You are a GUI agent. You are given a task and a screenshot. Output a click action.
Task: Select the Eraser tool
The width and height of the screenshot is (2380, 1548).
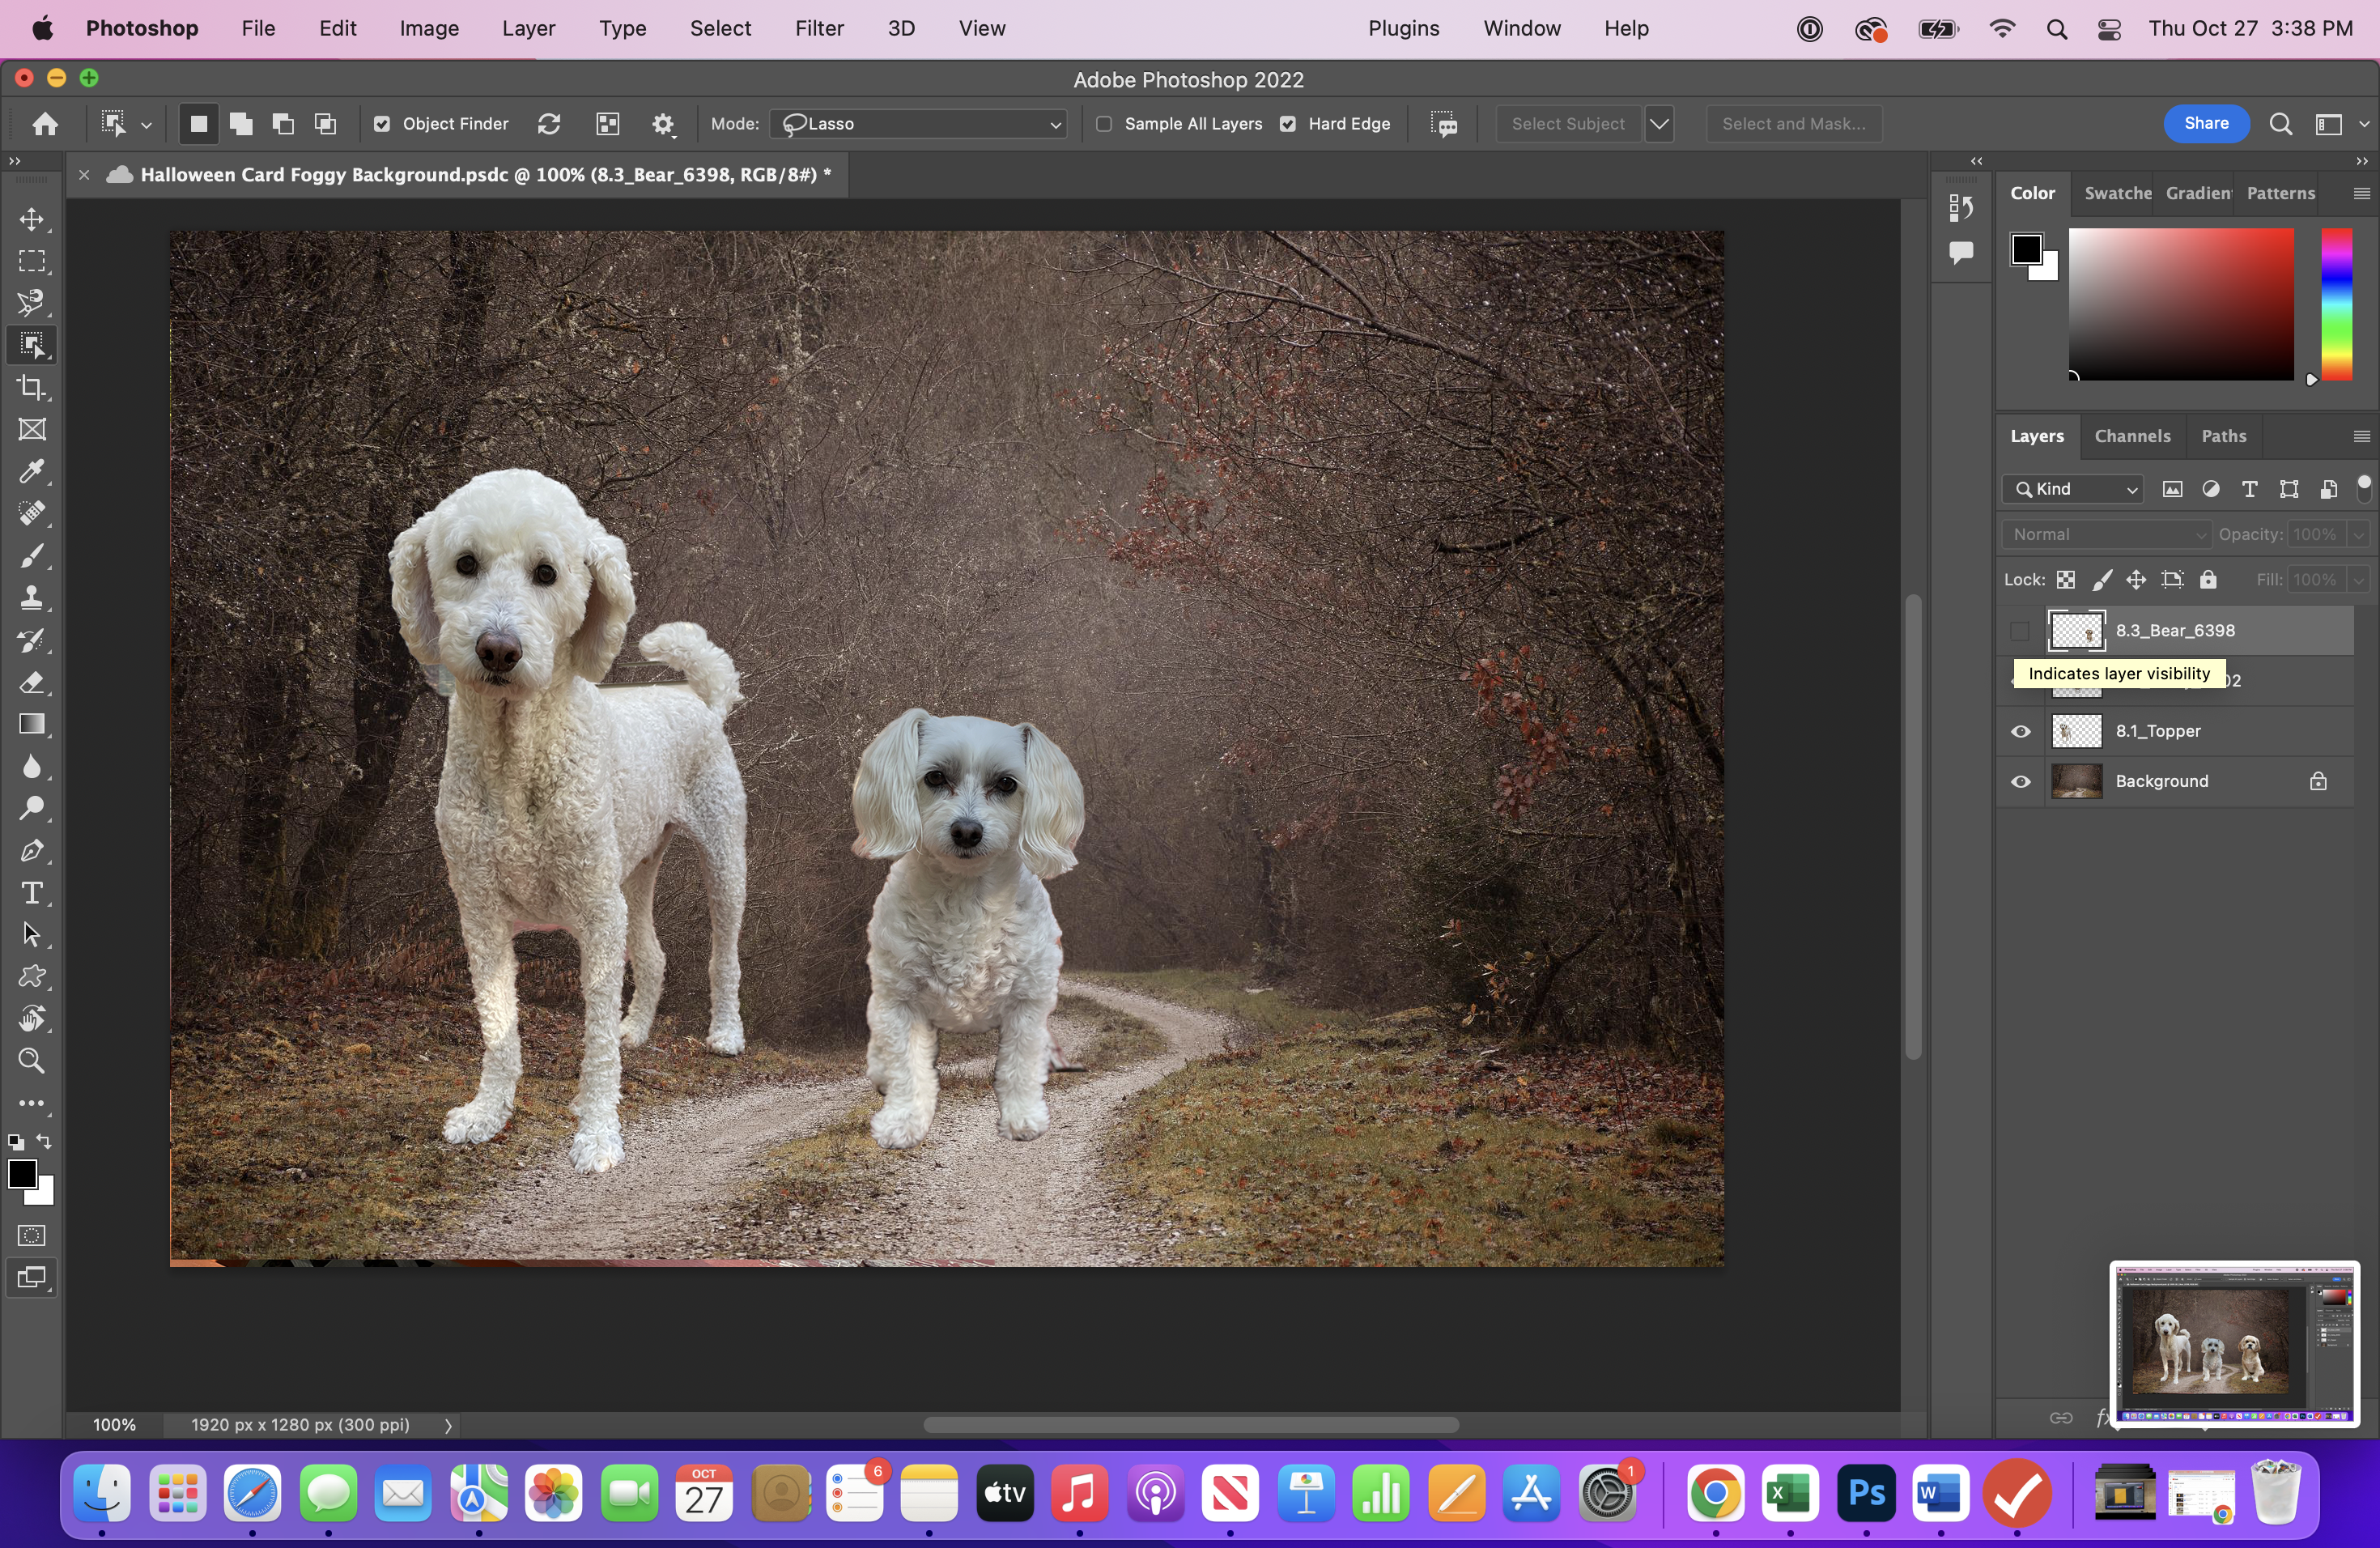[x=32, y=683]
